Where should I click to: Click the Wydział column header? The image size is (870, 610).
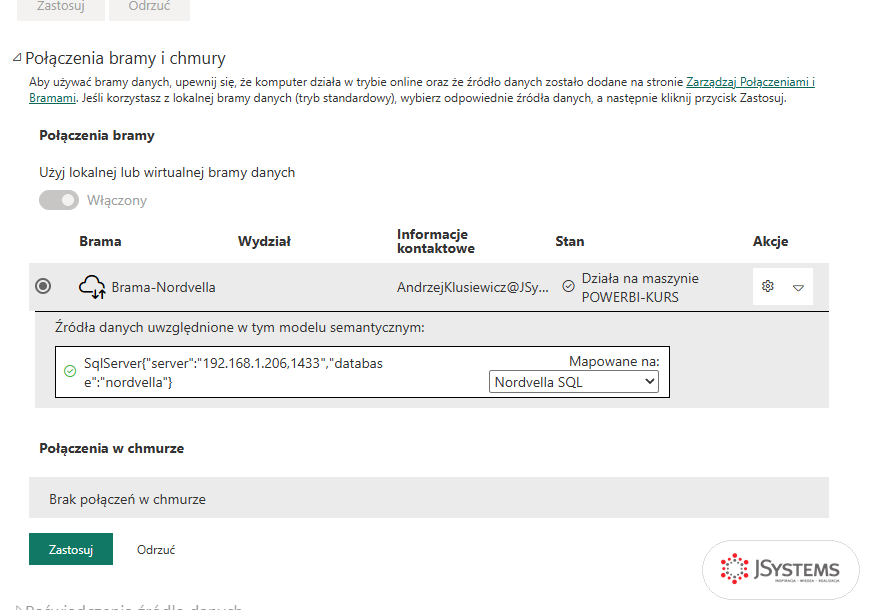point(264,241)
